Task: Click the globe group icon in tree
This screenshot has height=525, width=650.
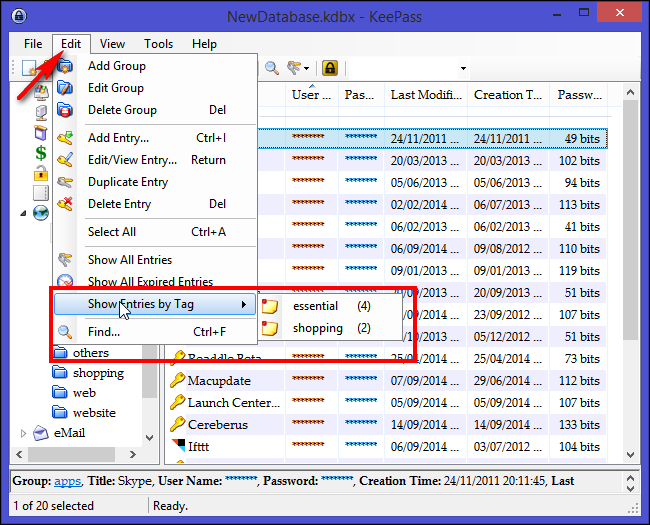Action: [40, 213]
